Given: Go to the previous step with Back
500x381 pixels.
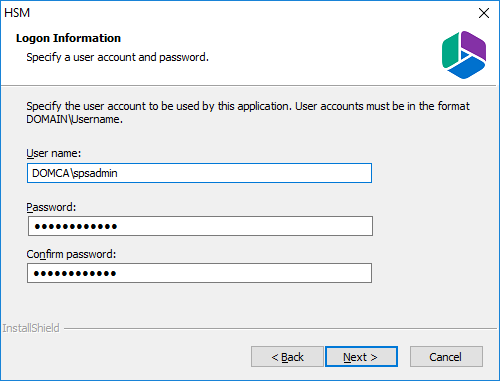Looking at the screenshot, I should [x=287, y=357].
